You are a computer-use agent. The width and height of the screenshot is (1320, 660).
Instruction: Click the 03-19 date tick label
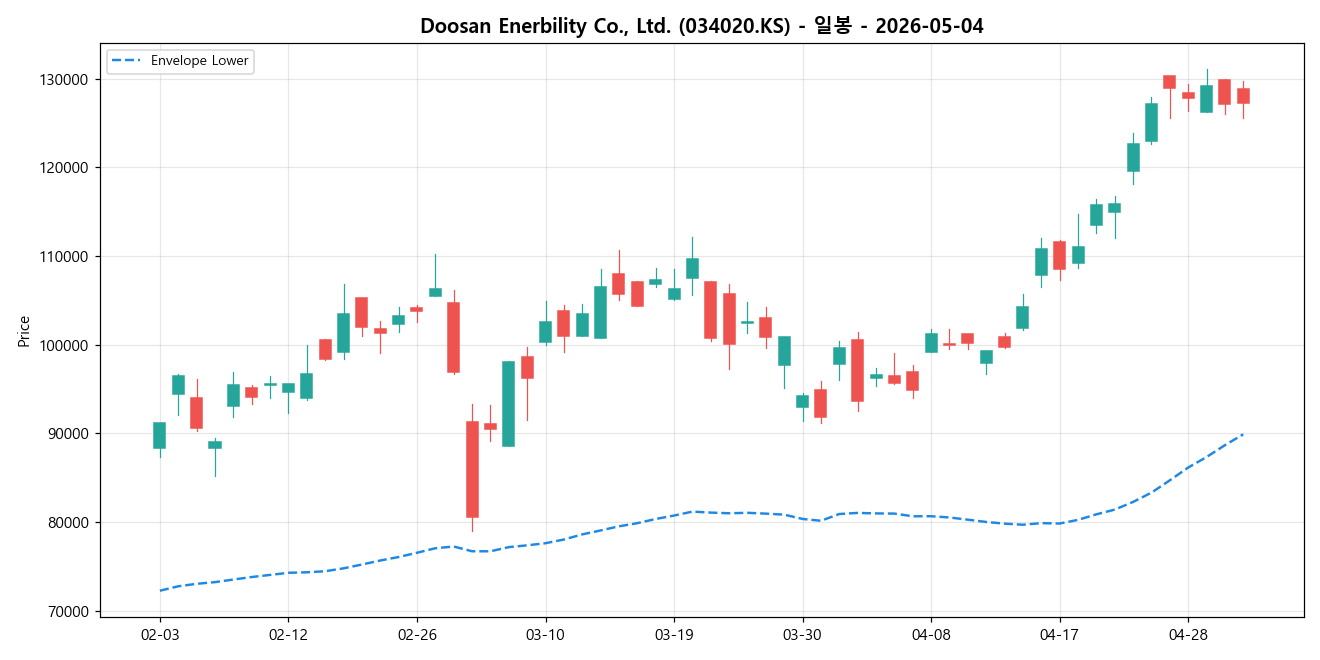(674, 635)
